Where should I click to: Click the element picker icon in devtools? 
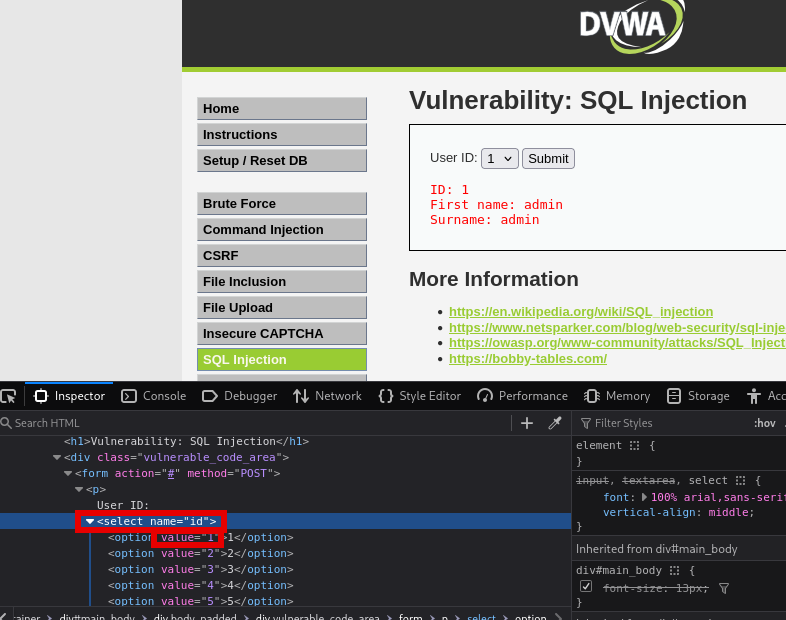9,396
